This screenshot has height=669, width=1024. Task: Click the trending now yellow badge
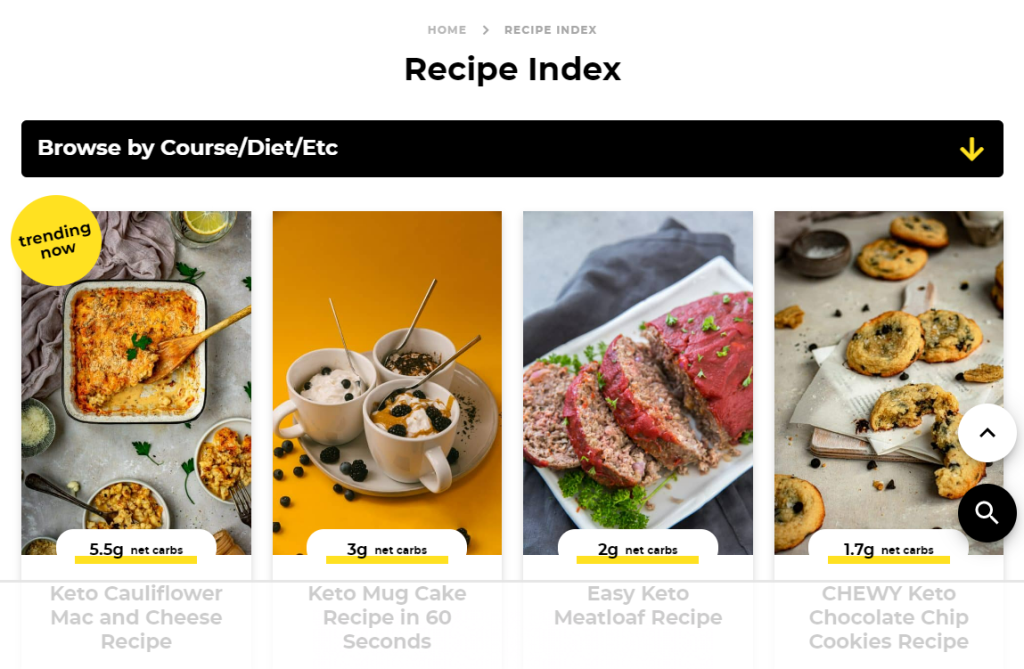56,240
